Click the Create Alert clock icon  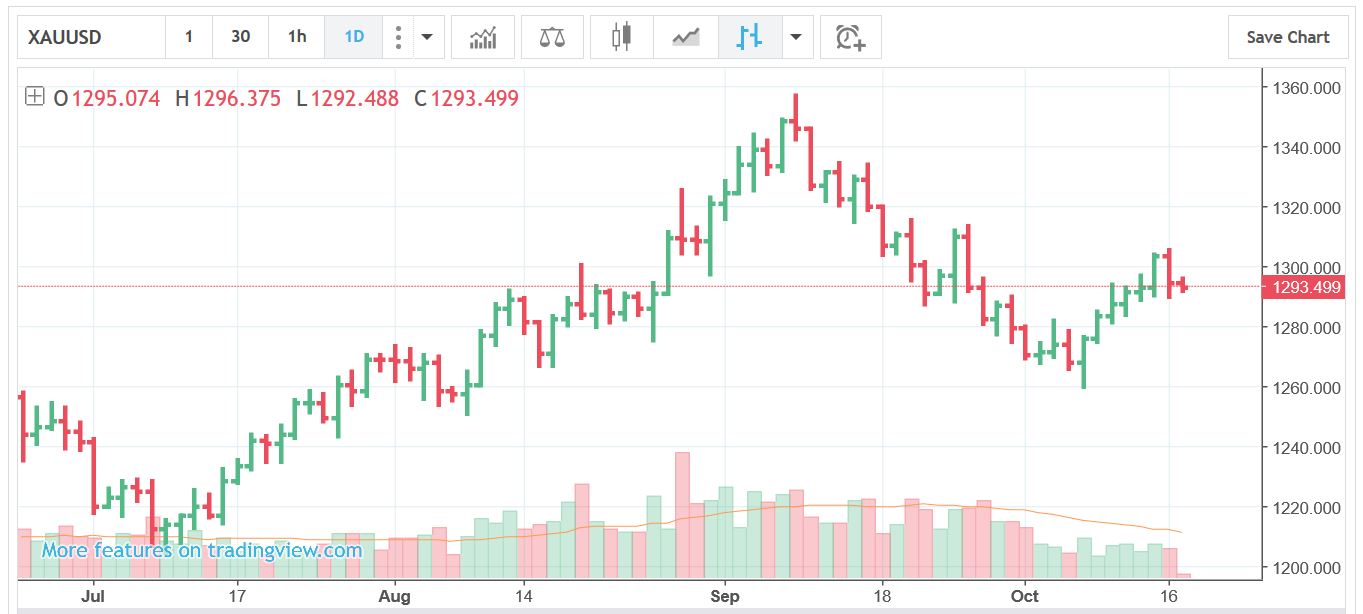(x=850, y=38)
